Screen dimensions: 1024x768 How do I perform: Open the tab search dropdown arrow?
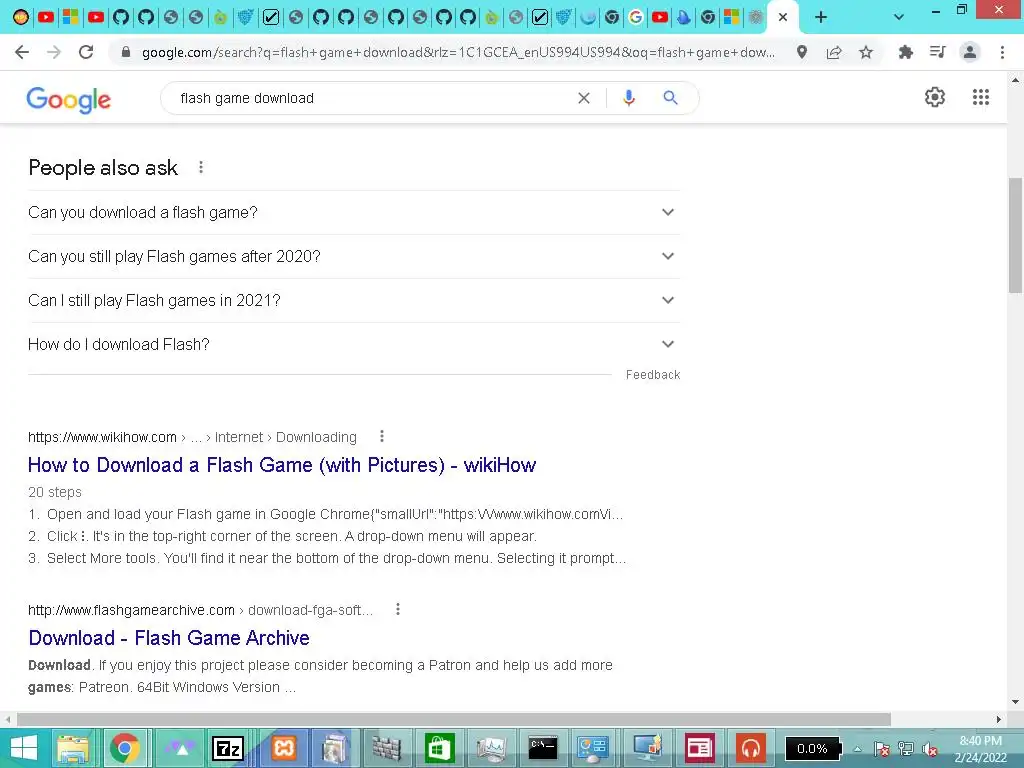pos(899,17)
